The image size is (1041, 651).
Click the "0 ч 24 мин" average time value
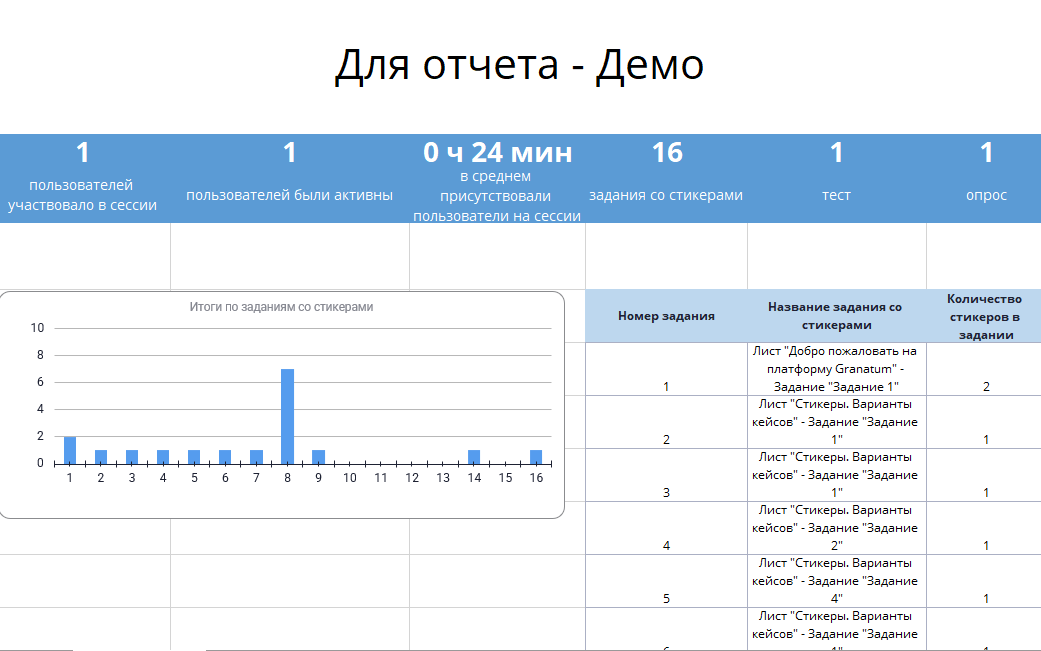[x=497, y=153]
